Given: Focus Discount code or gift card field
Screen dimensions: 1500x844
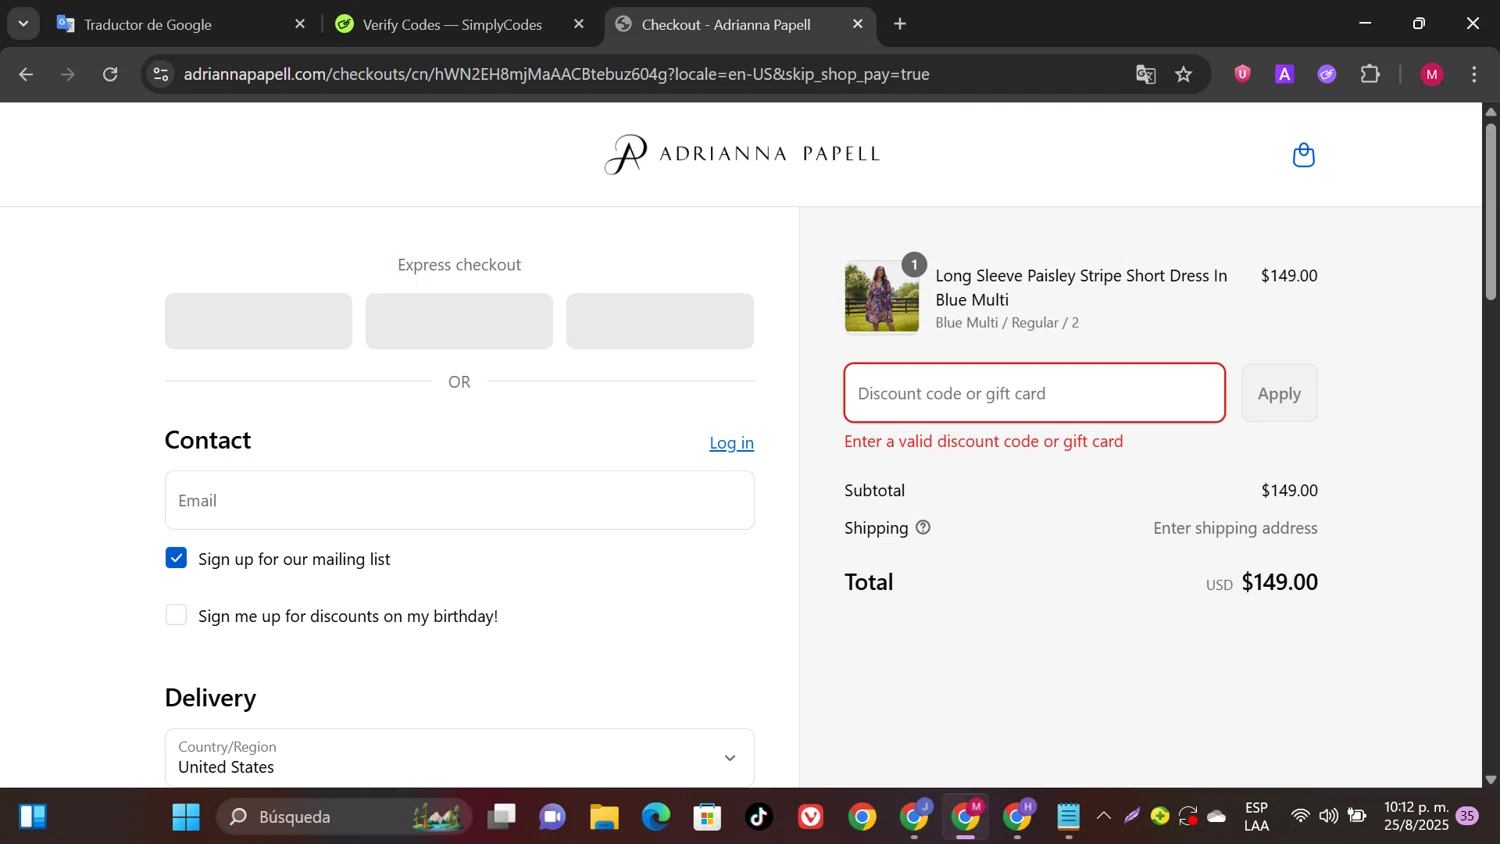Looking at the screenshot, I should (x=1035, y=393).
